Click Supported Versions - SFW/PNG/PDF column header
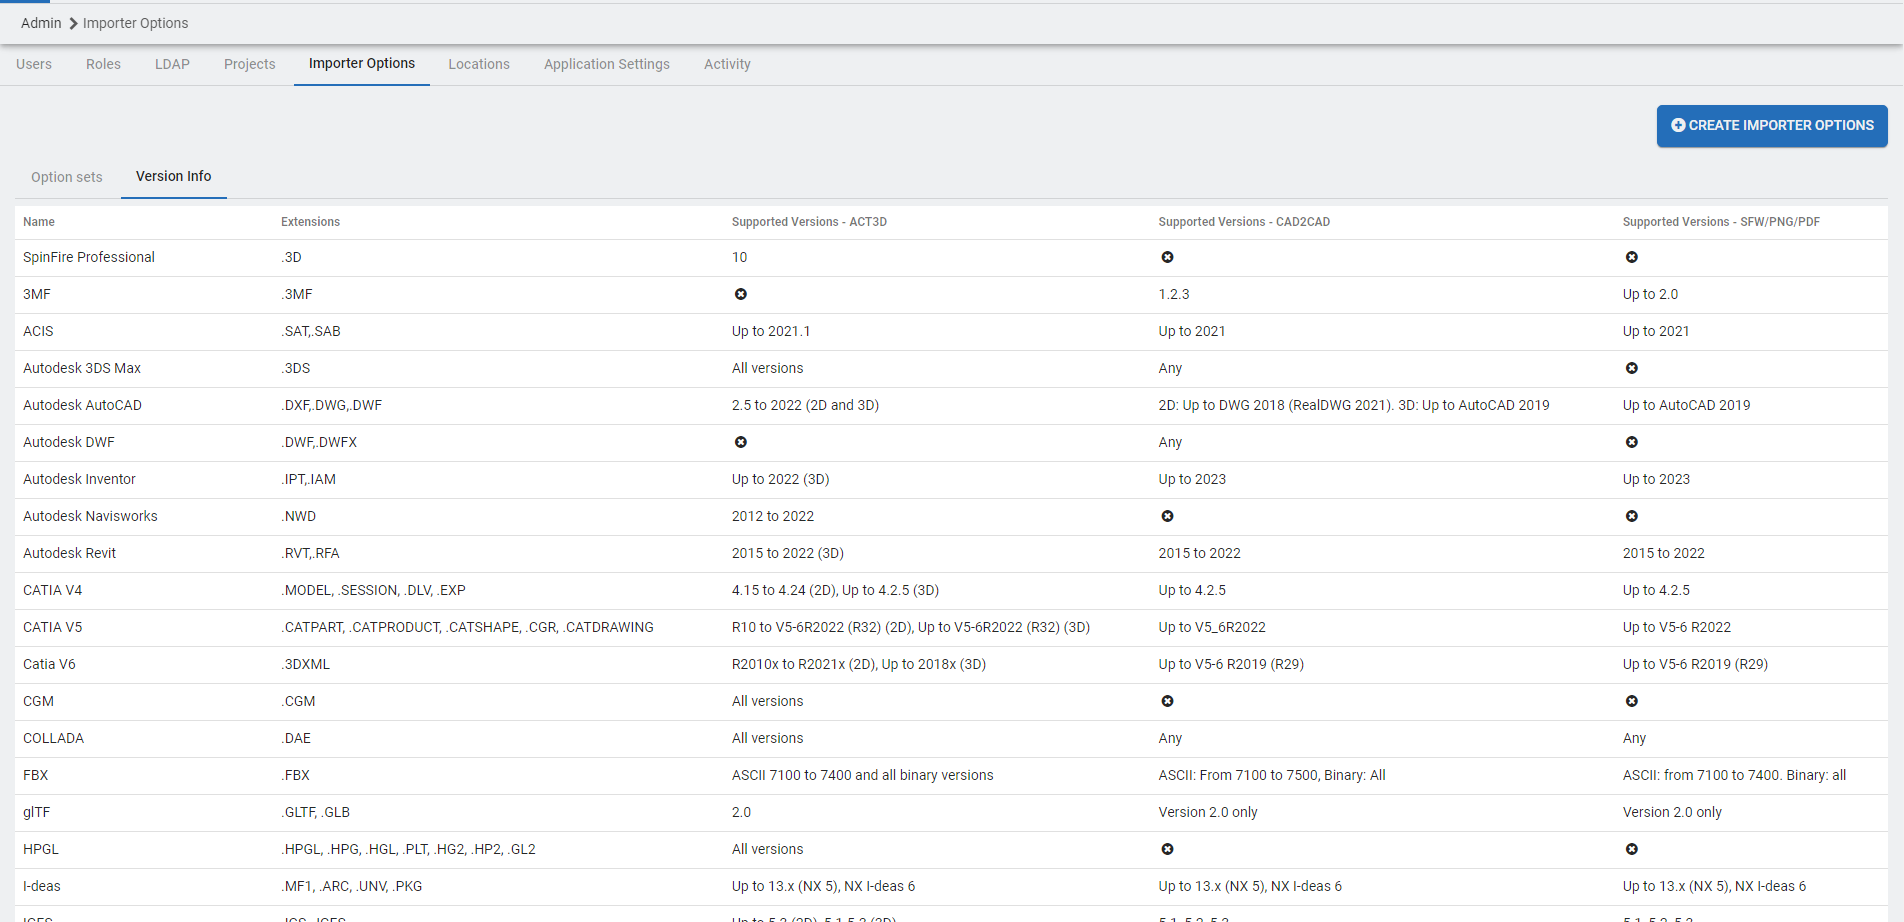Image resolution: width=1904 pixels, height=922 pixels. tap(1721, 222)
